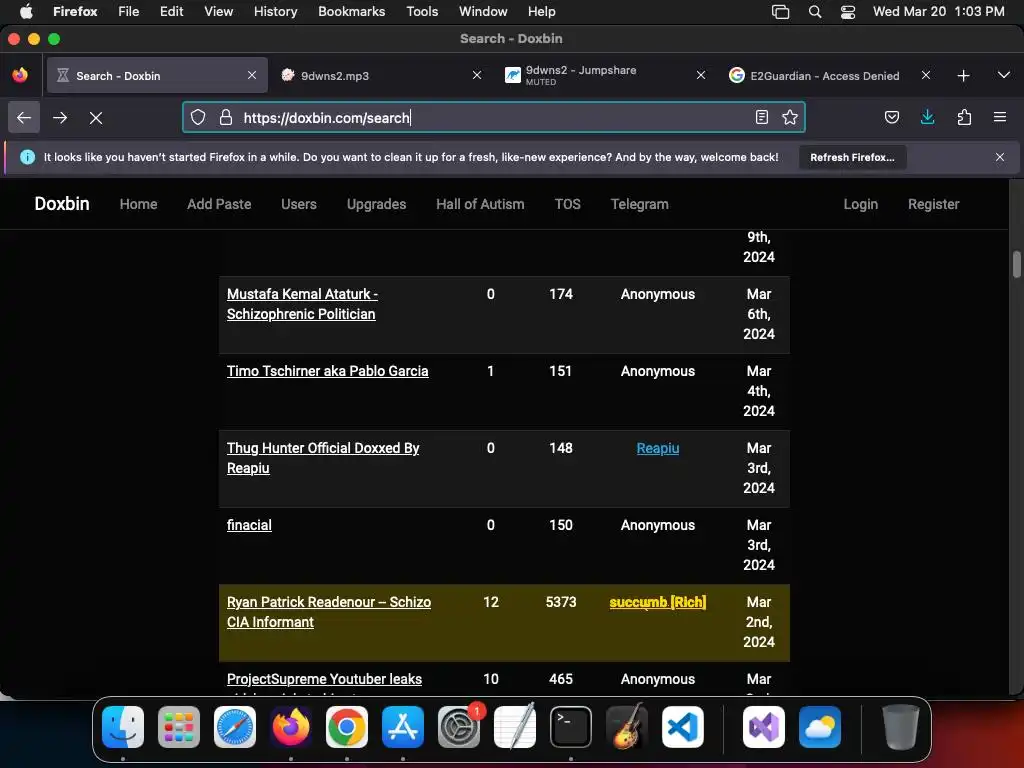Open App Store from the Dock
This screenshot has height=768, width=1024.
(x=403, y=727)
